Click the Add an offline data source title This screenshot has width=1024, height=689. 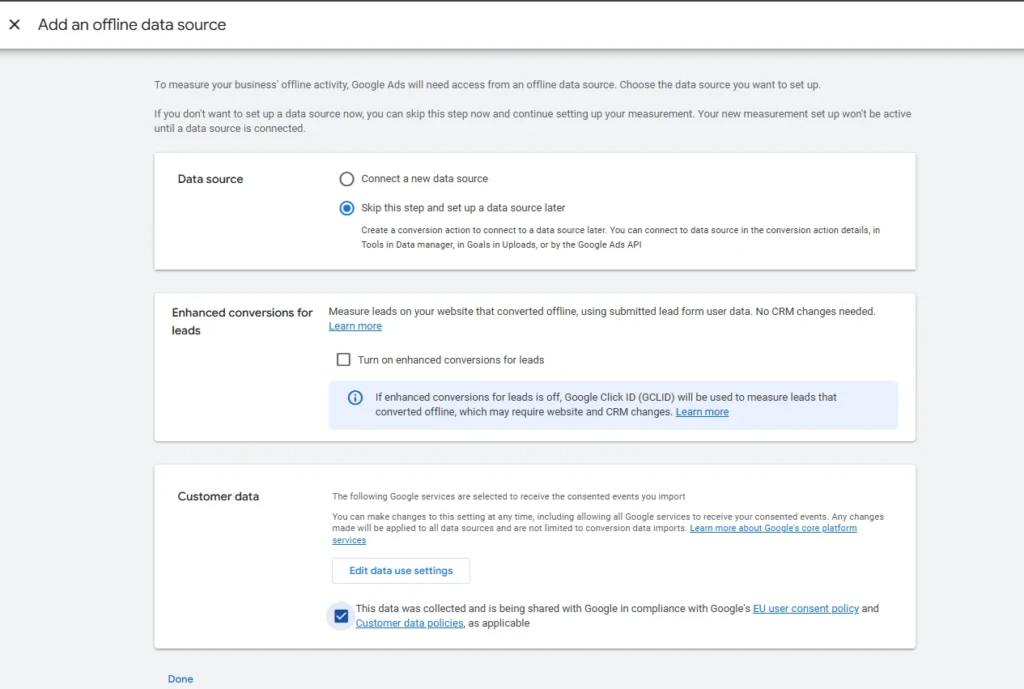(x=132, y=25)
